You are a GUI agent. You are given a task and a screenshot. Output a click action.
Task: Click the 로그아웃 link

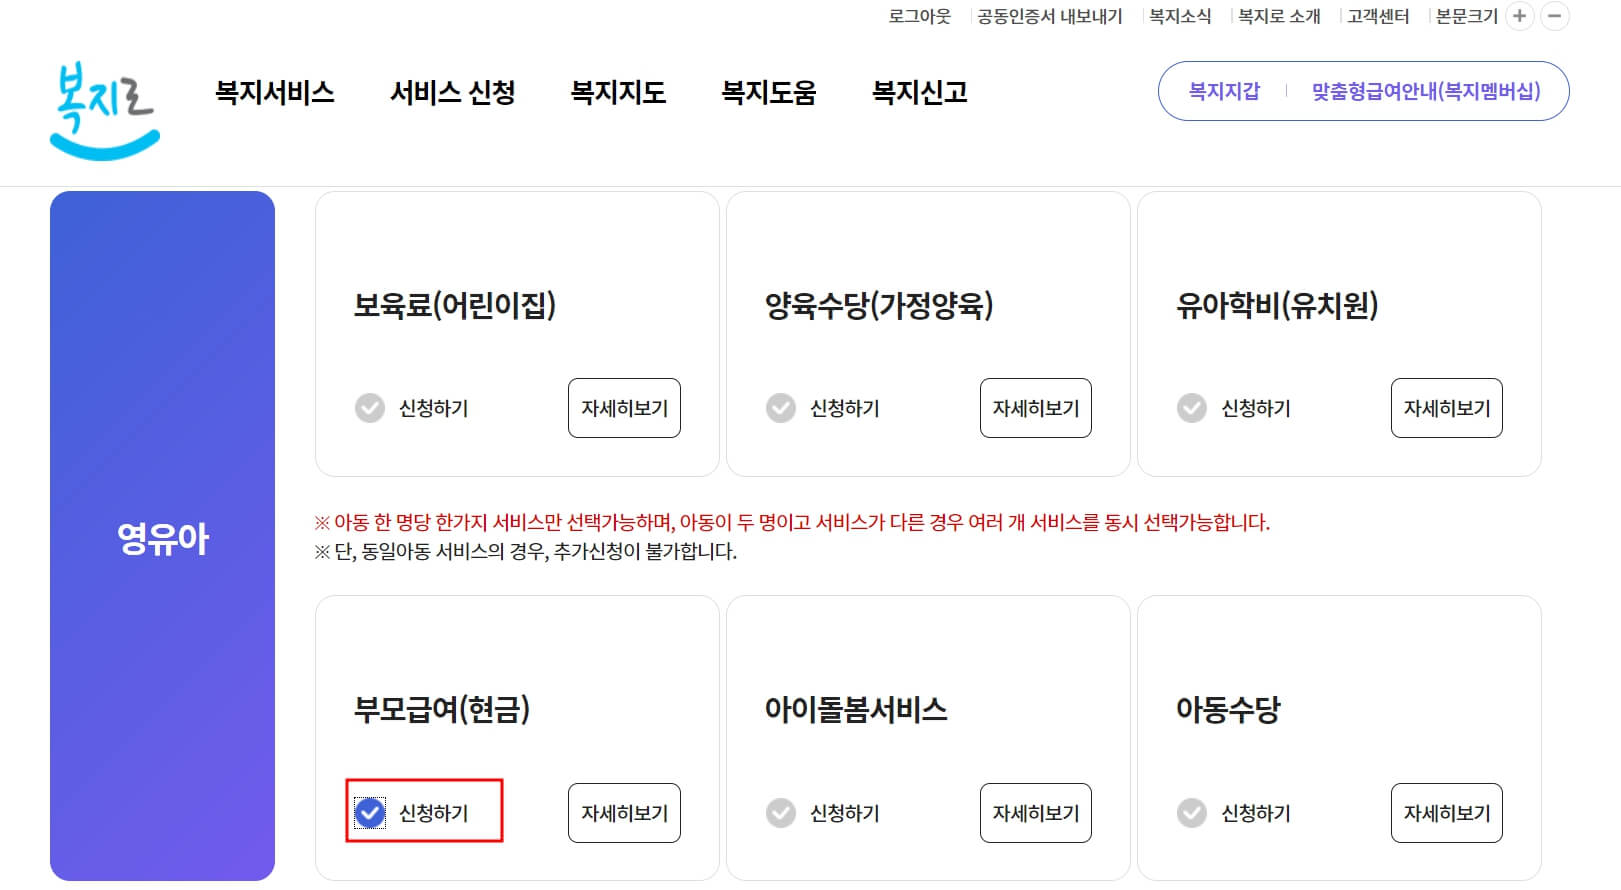pos(919,16)
